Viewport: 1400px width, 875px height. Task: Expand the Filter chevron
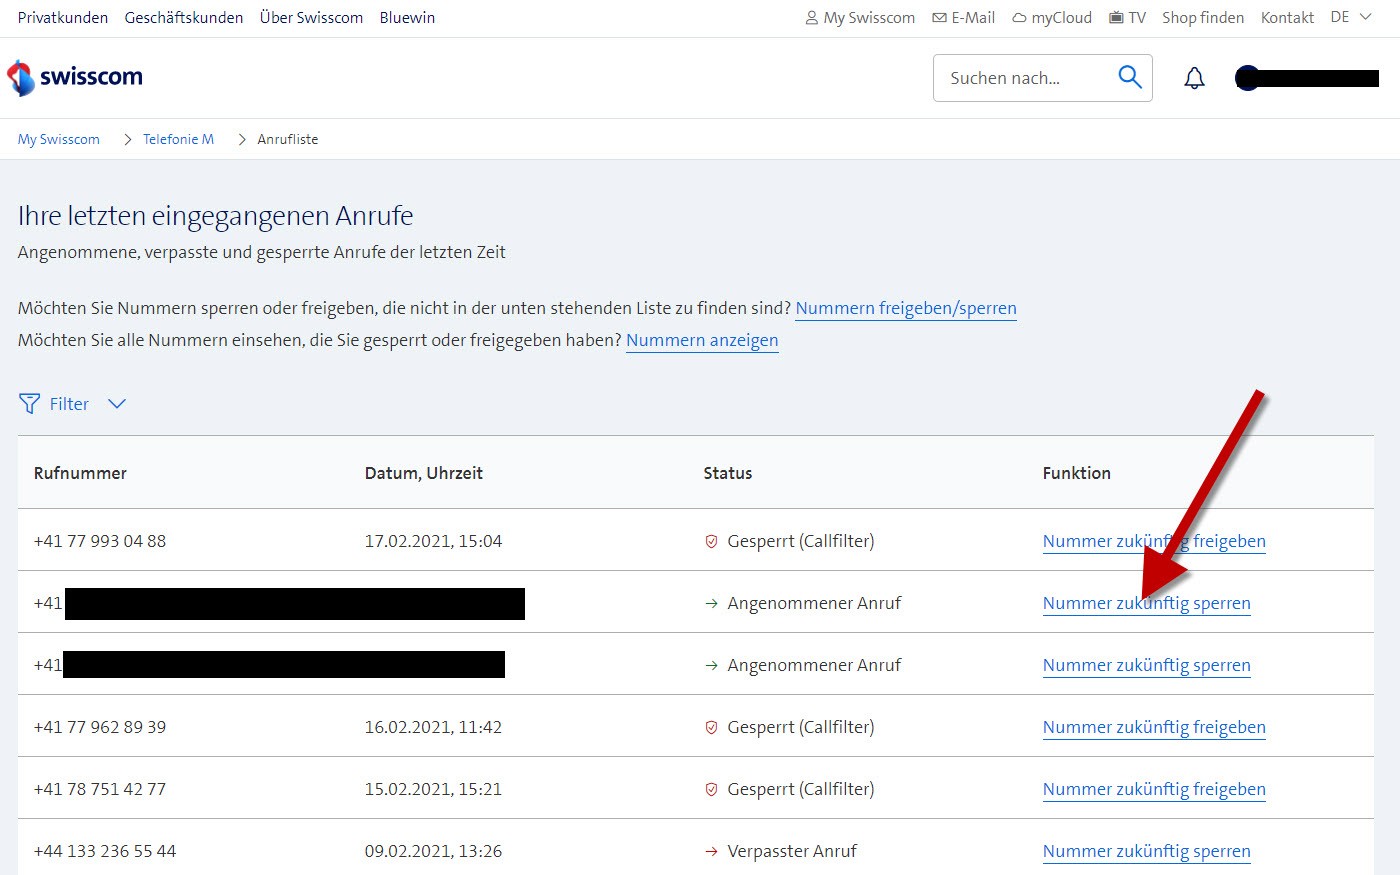click(117, 404)
